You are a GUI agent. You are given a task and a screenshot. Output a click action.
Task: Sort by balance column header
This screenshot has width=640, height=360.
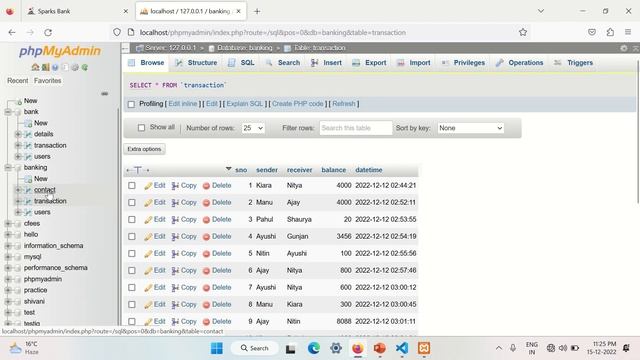coord(333,170)
